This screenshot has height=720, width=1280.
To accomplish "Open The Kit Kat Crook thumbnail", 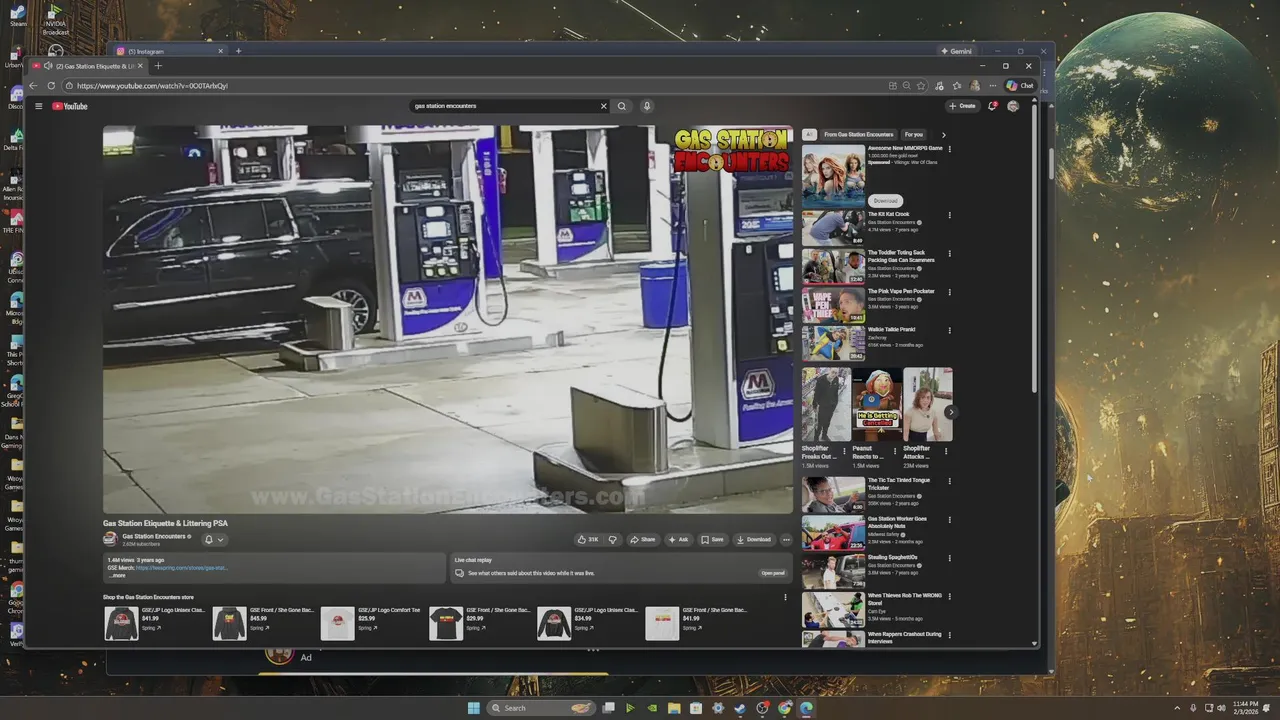I will [x=833, y=228].
